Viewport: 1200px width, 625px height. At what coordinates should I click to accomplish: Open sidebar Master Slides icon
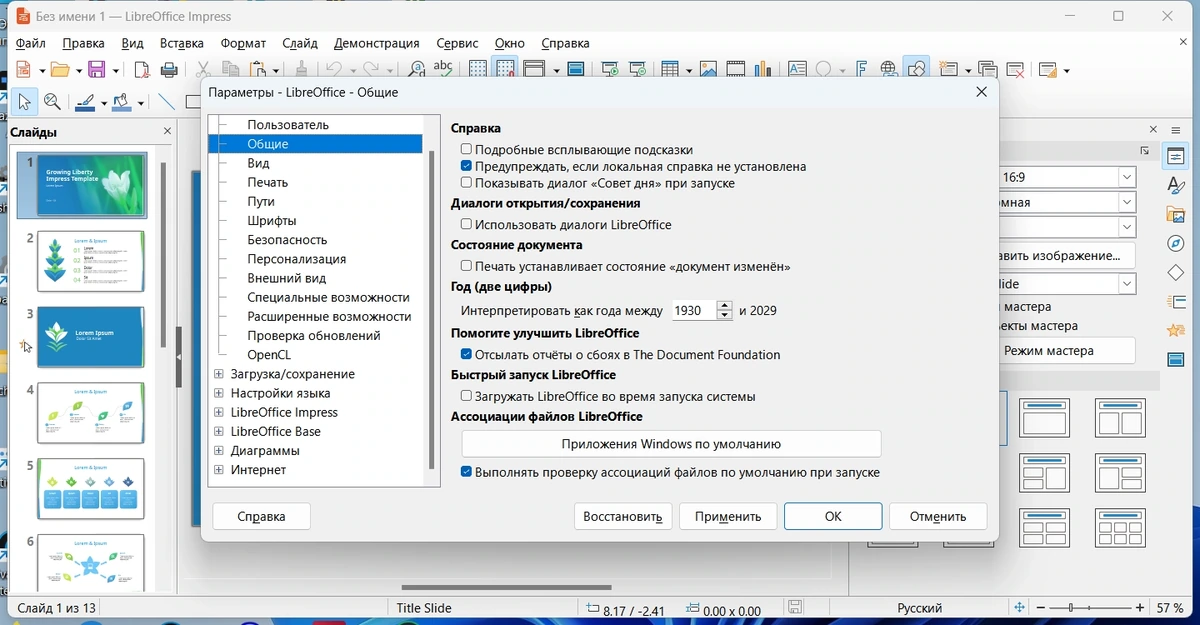pyautogui.click(x=1176, y=359)
